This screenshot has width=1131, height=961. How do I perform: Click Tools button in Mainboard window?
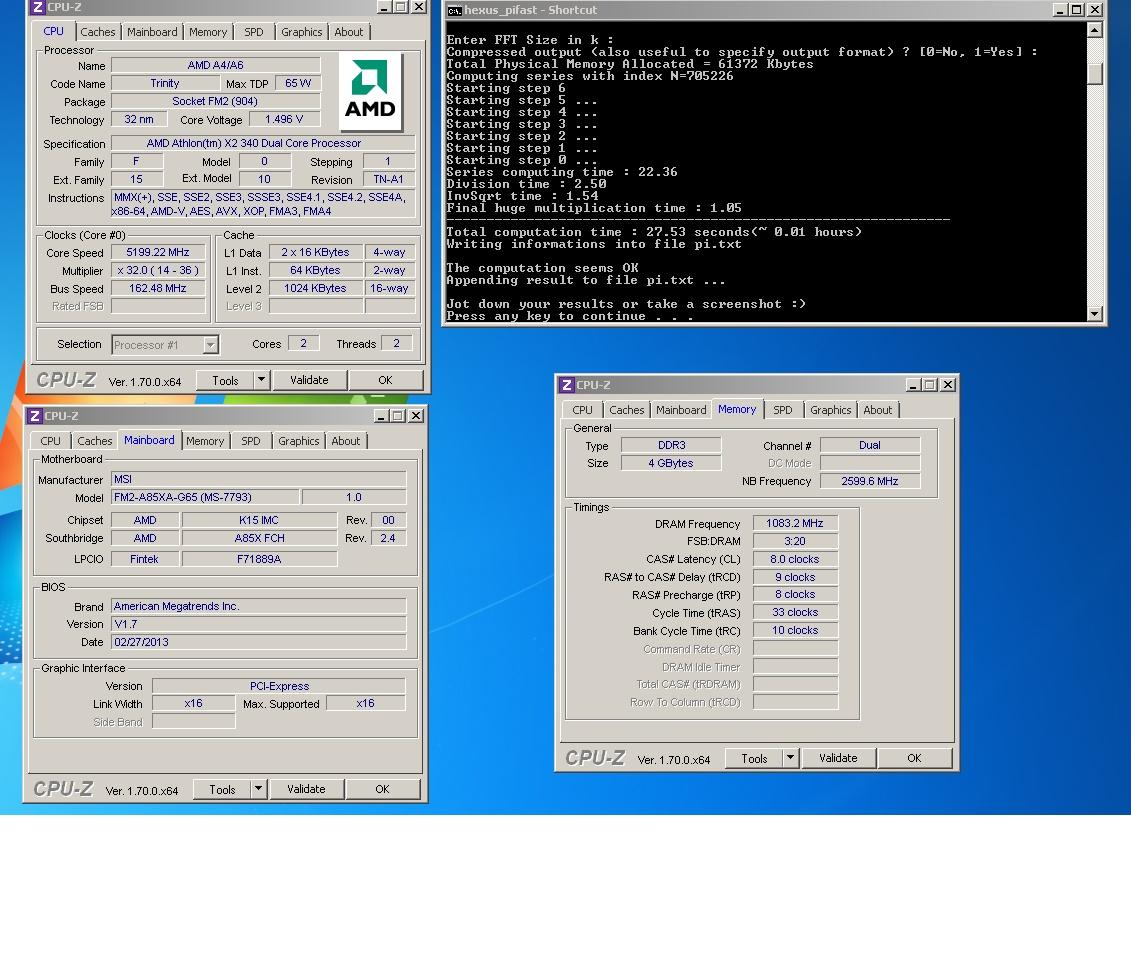(x=222, y=789)
